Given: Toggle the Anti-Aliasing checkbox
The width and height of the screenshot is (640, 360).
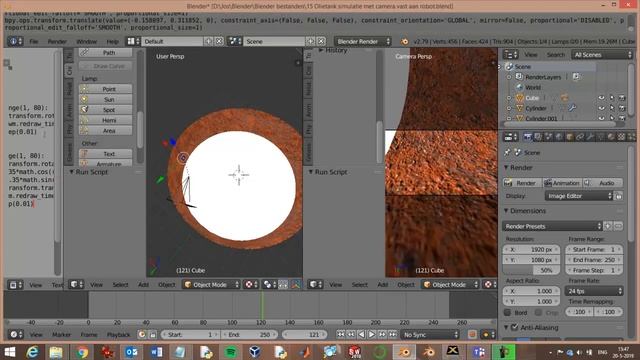Looking at the screenshot, I should [514, 327].
